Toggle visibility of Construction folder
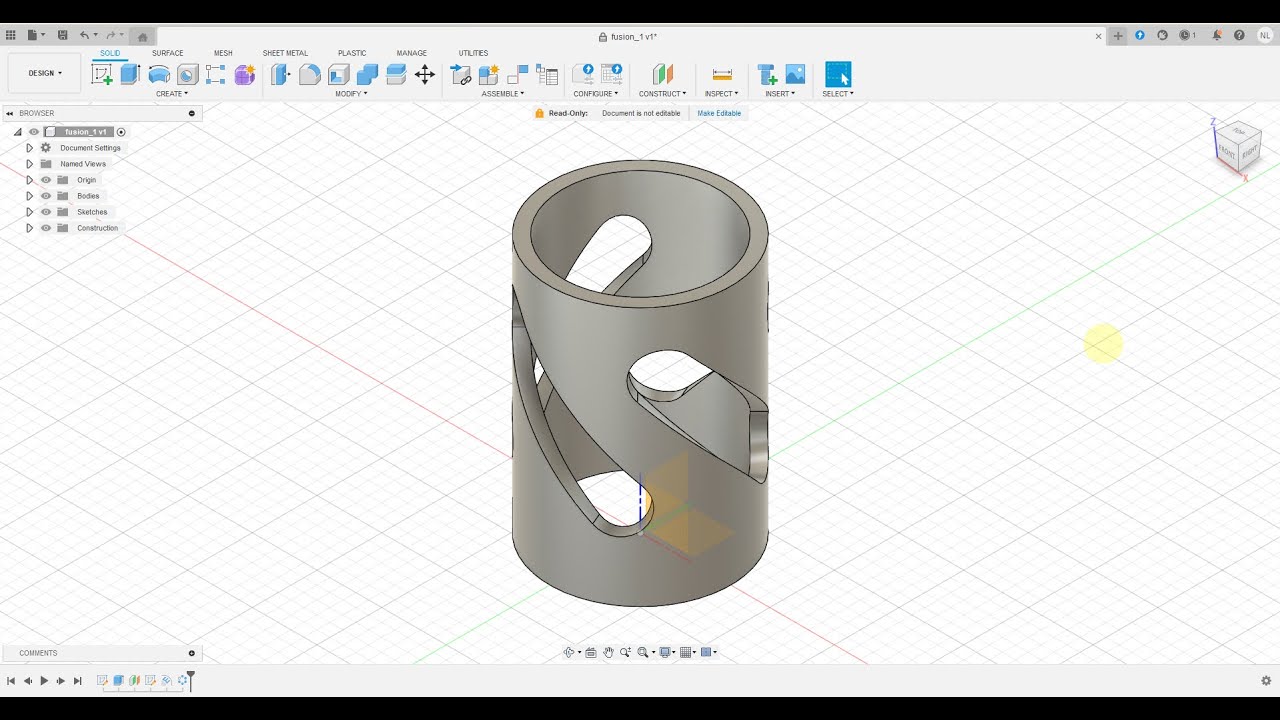This screenshot has width=1280, height=720. tap(46, 228)
